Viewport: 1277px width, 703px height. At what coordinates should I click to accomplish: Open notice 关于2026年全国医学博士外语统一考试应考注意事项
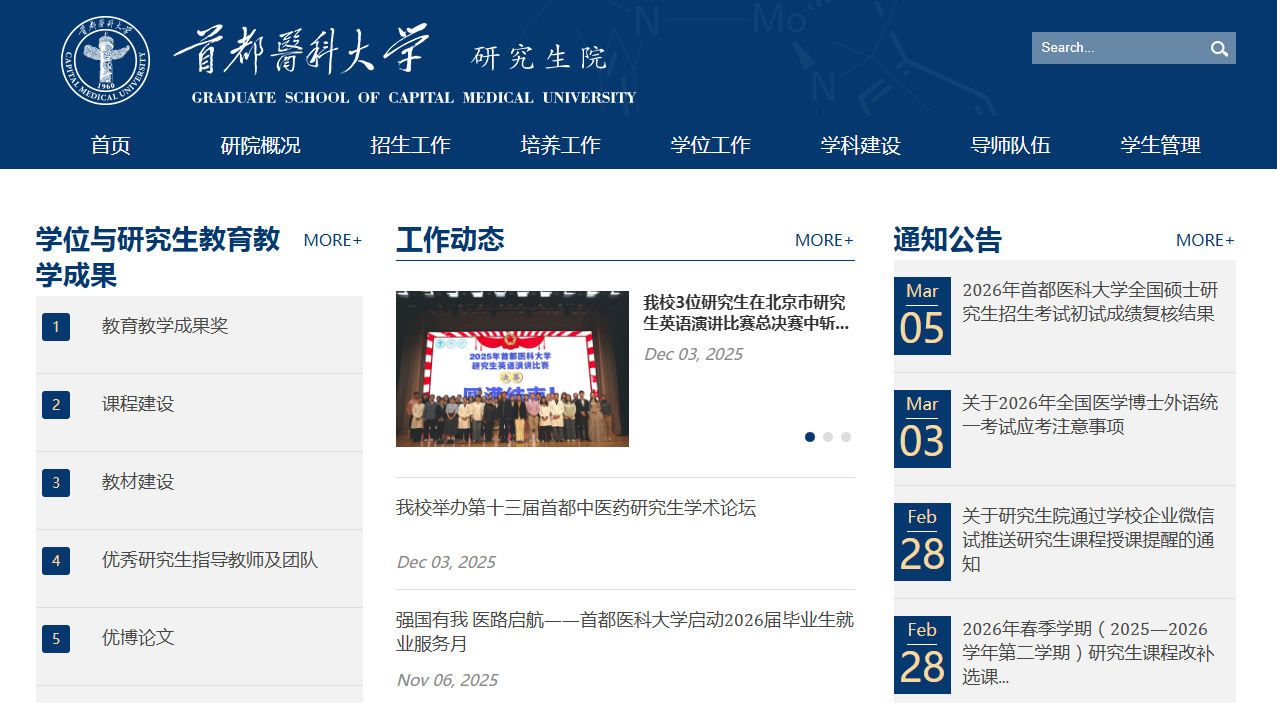(1090, 415)
